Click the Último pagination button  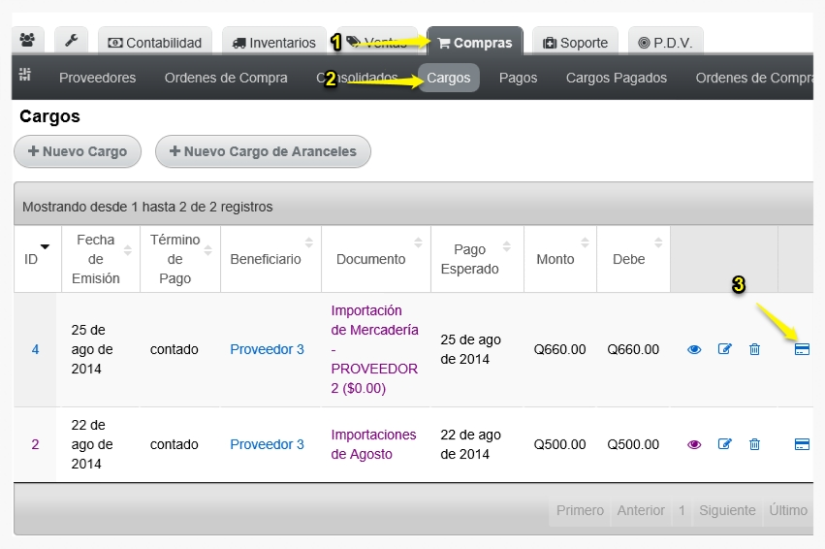[x=788, y=510]
